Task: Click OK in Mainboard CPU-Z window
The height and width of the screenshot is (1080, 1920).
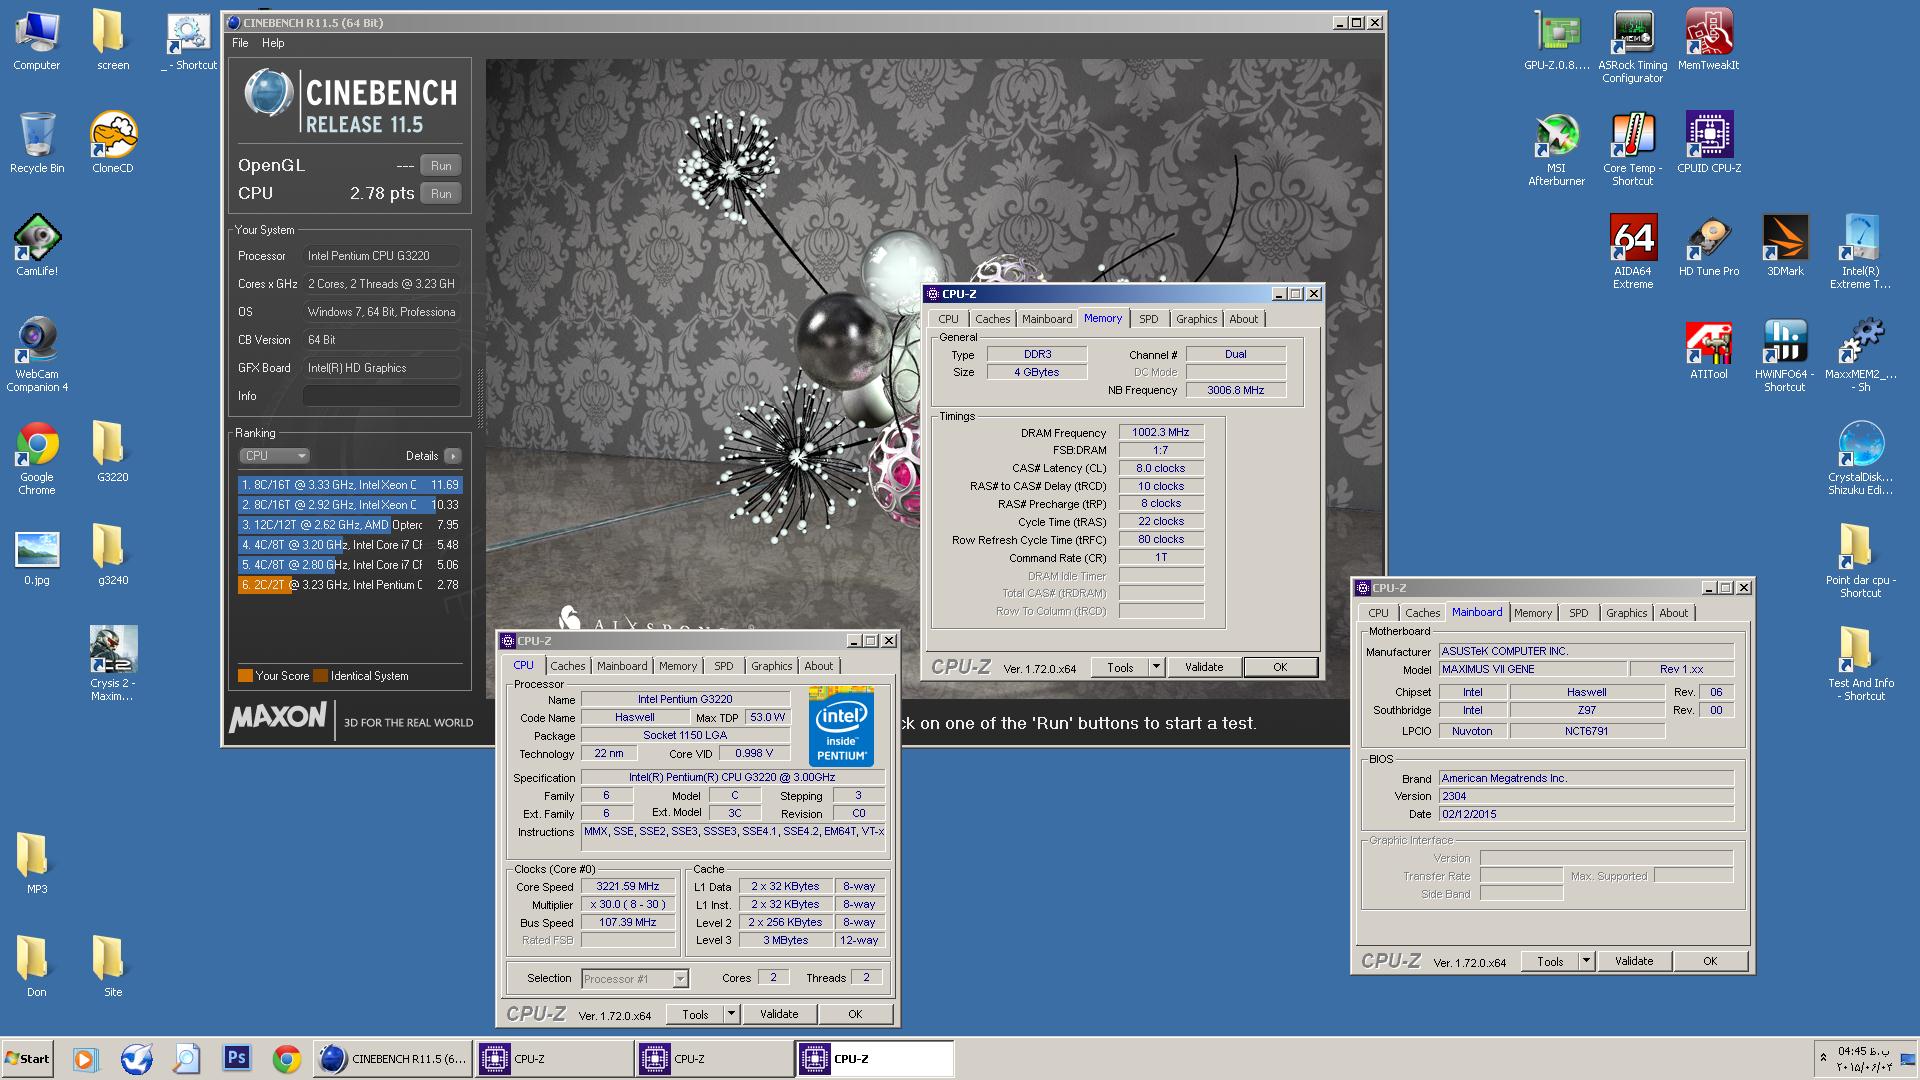Action: tap(1710, 961)
